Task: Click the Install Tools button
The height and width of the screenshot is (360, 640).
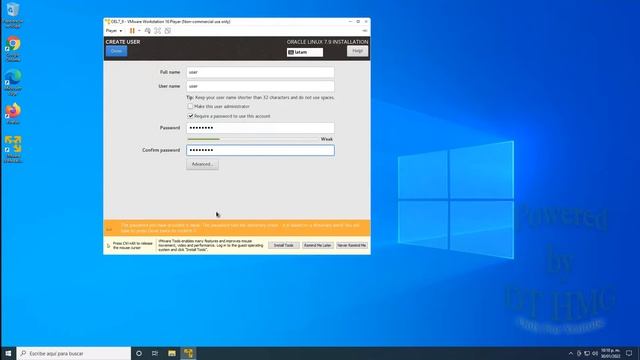Action: 284,245
